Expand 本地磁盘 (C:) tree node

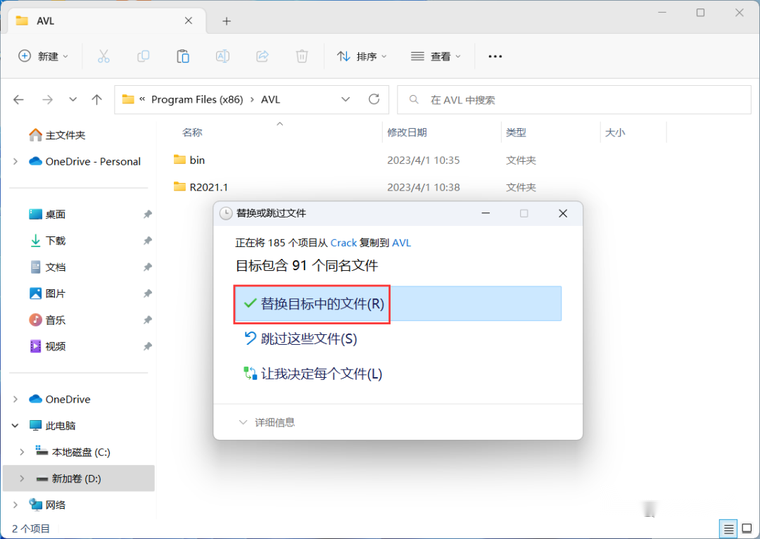[22, 452]
